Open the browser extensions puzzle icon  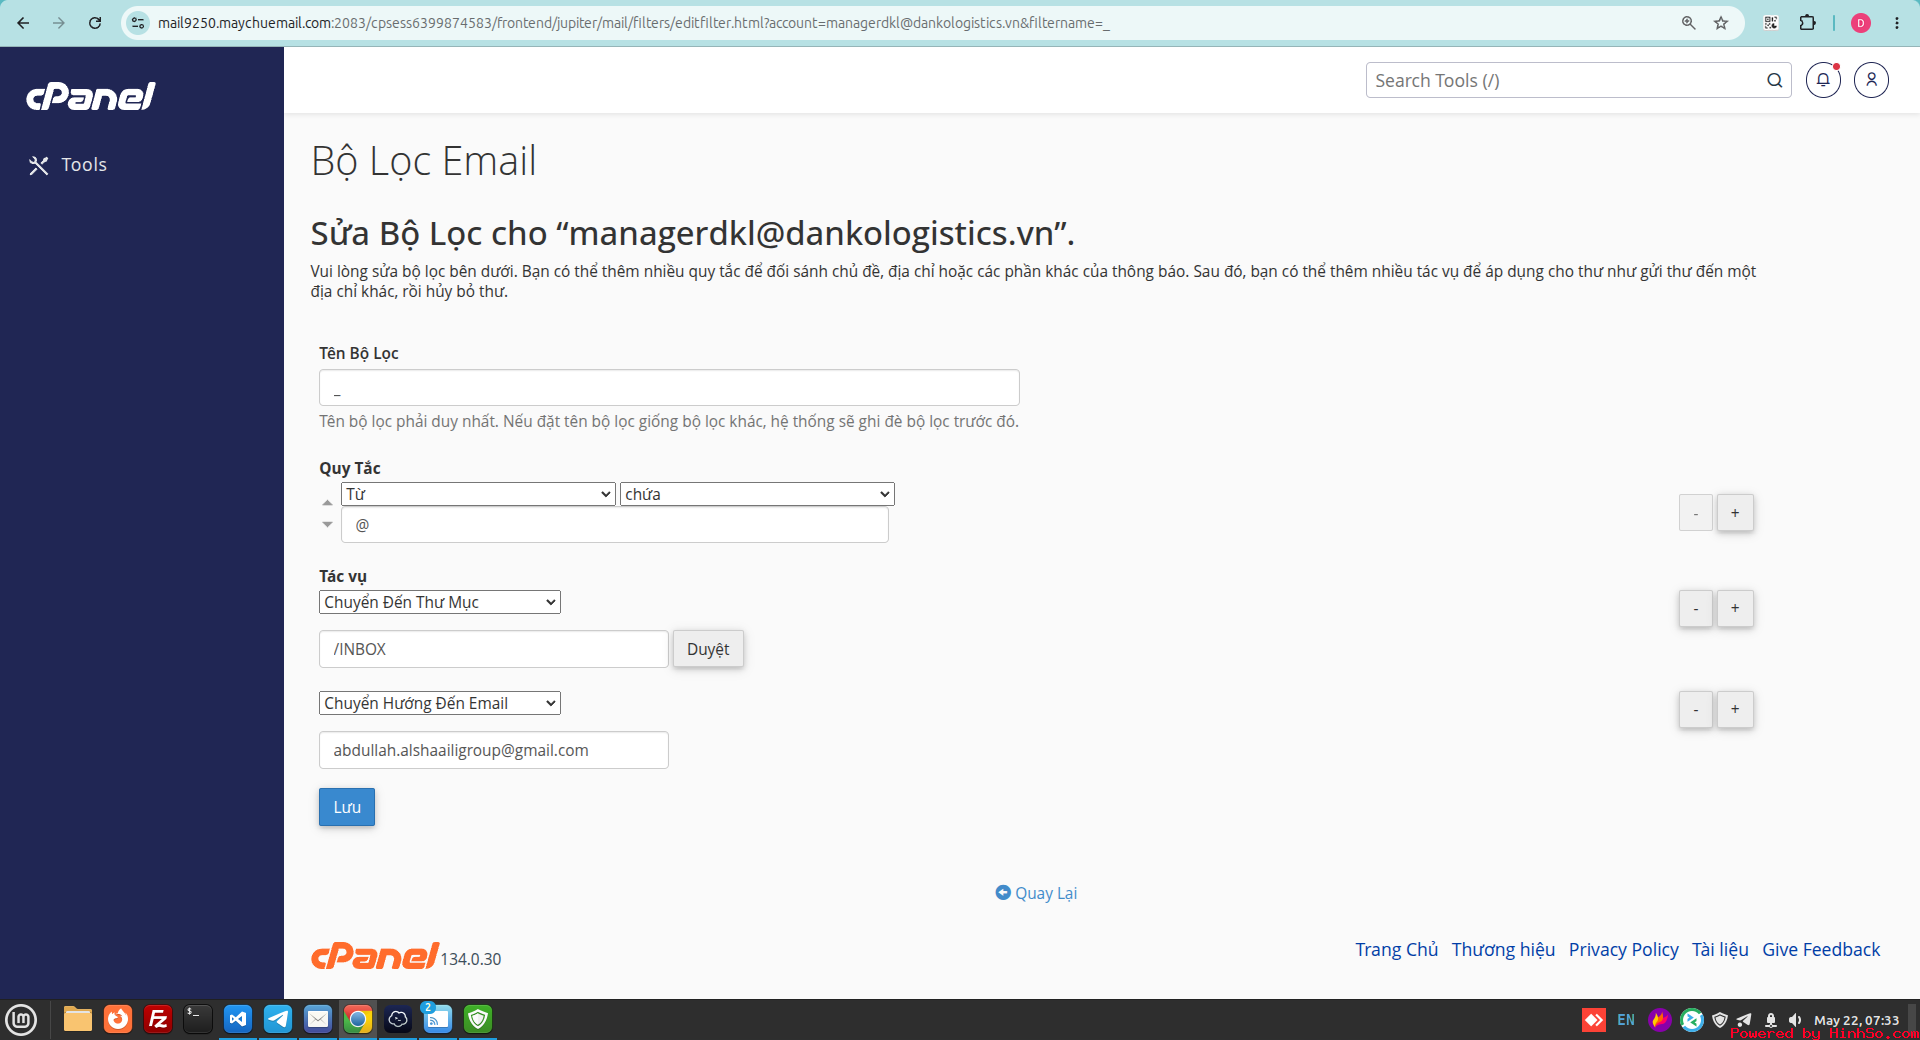coord(1807,22)
